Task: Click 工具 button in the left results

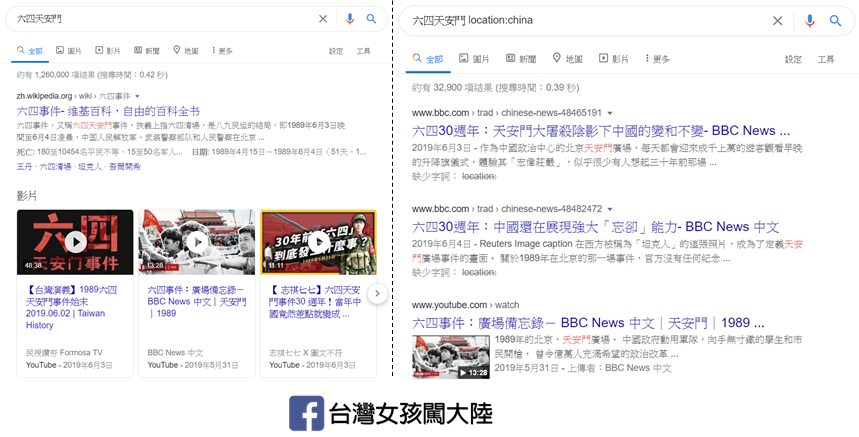Action: (x=363, y=50)
